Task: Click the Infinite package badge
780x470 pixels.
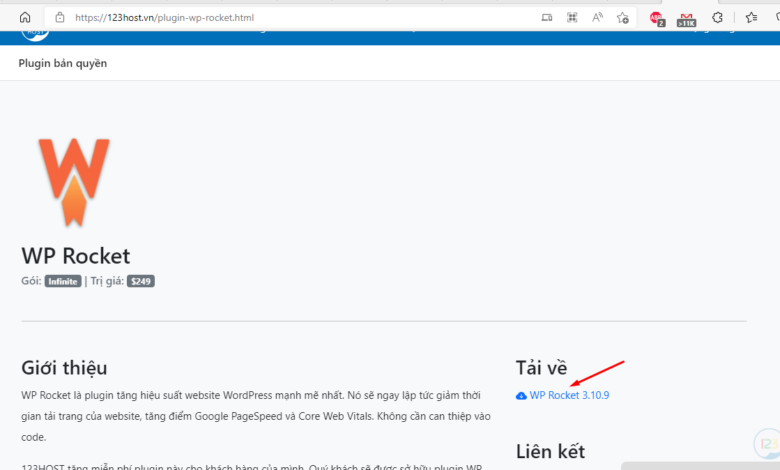Action: pos(63,282)
